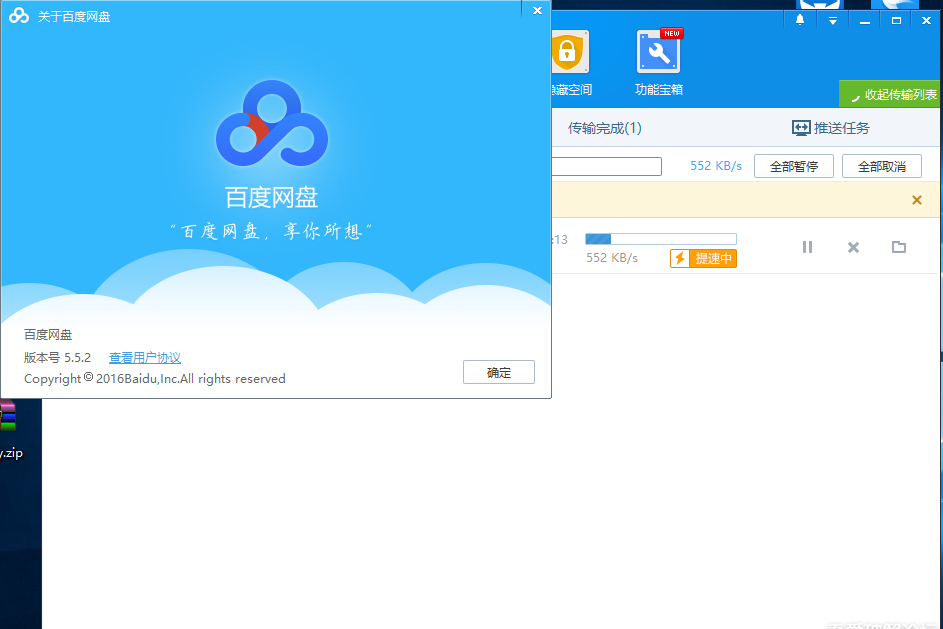Viewport: 943px width, 629px height.
Task: Select the .zip archive icon on desktop
Action: (7, 416)
